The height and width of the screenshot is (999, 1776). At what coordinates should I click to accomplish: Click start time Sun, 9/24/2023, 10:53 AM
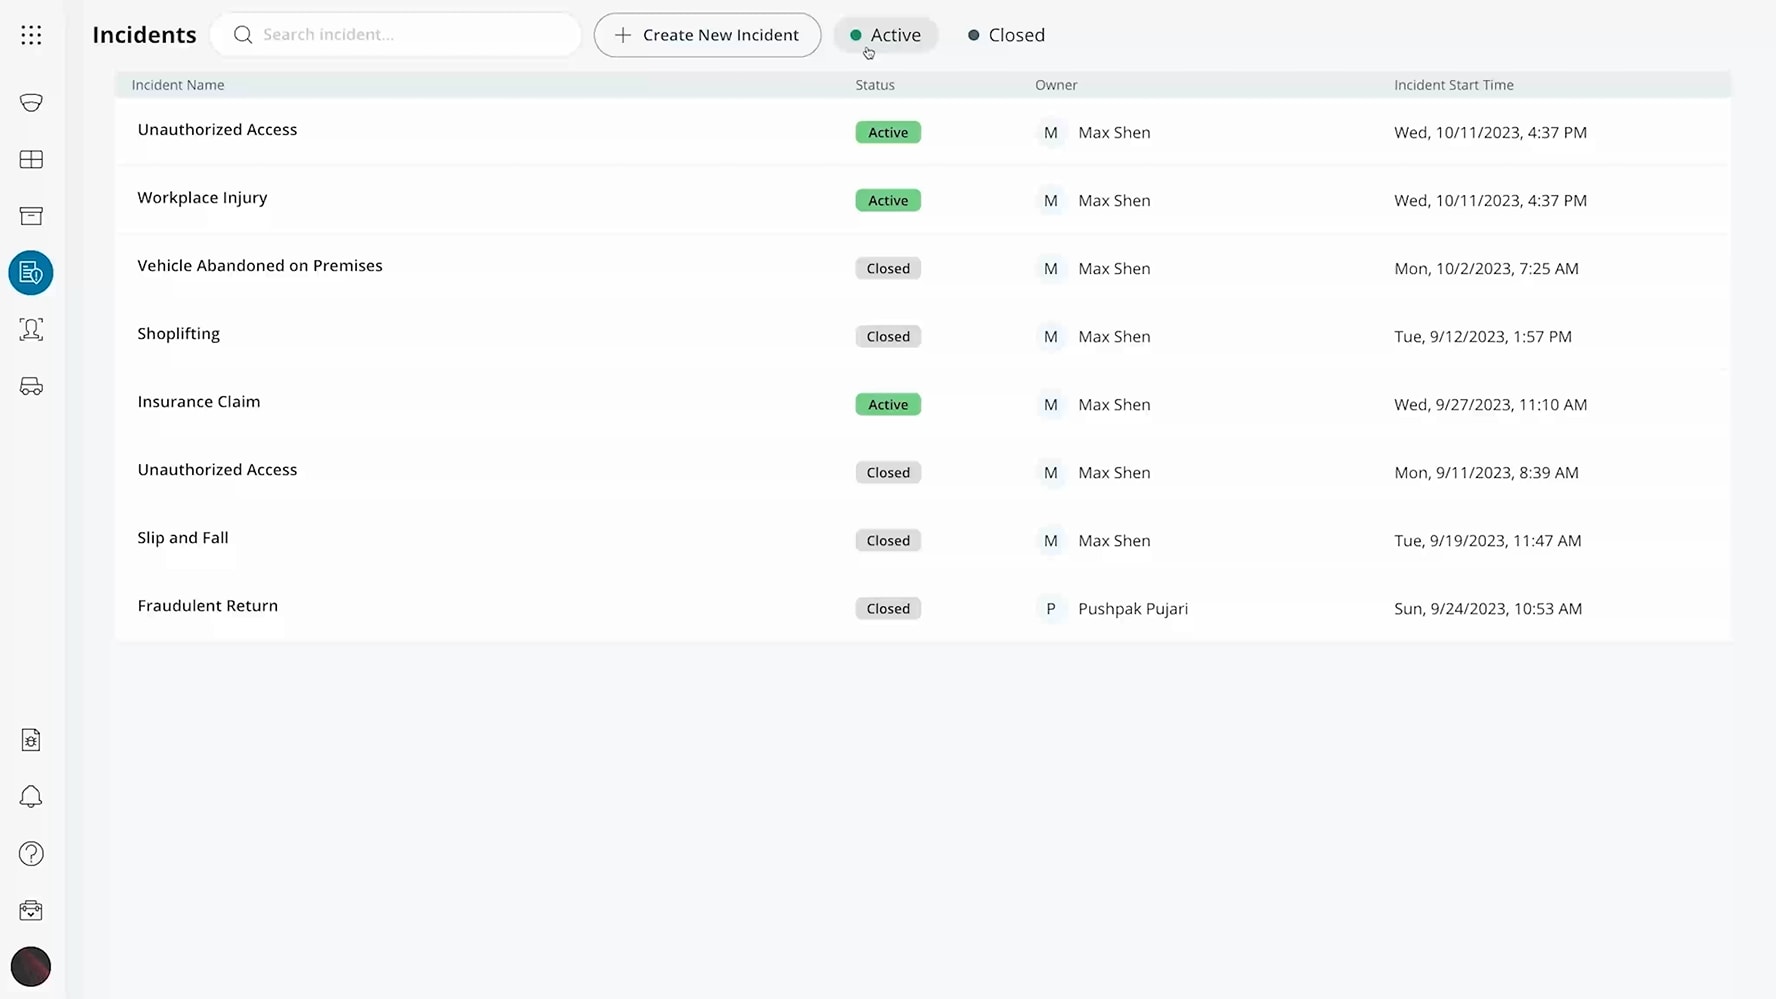click(x=1488, y=609)
